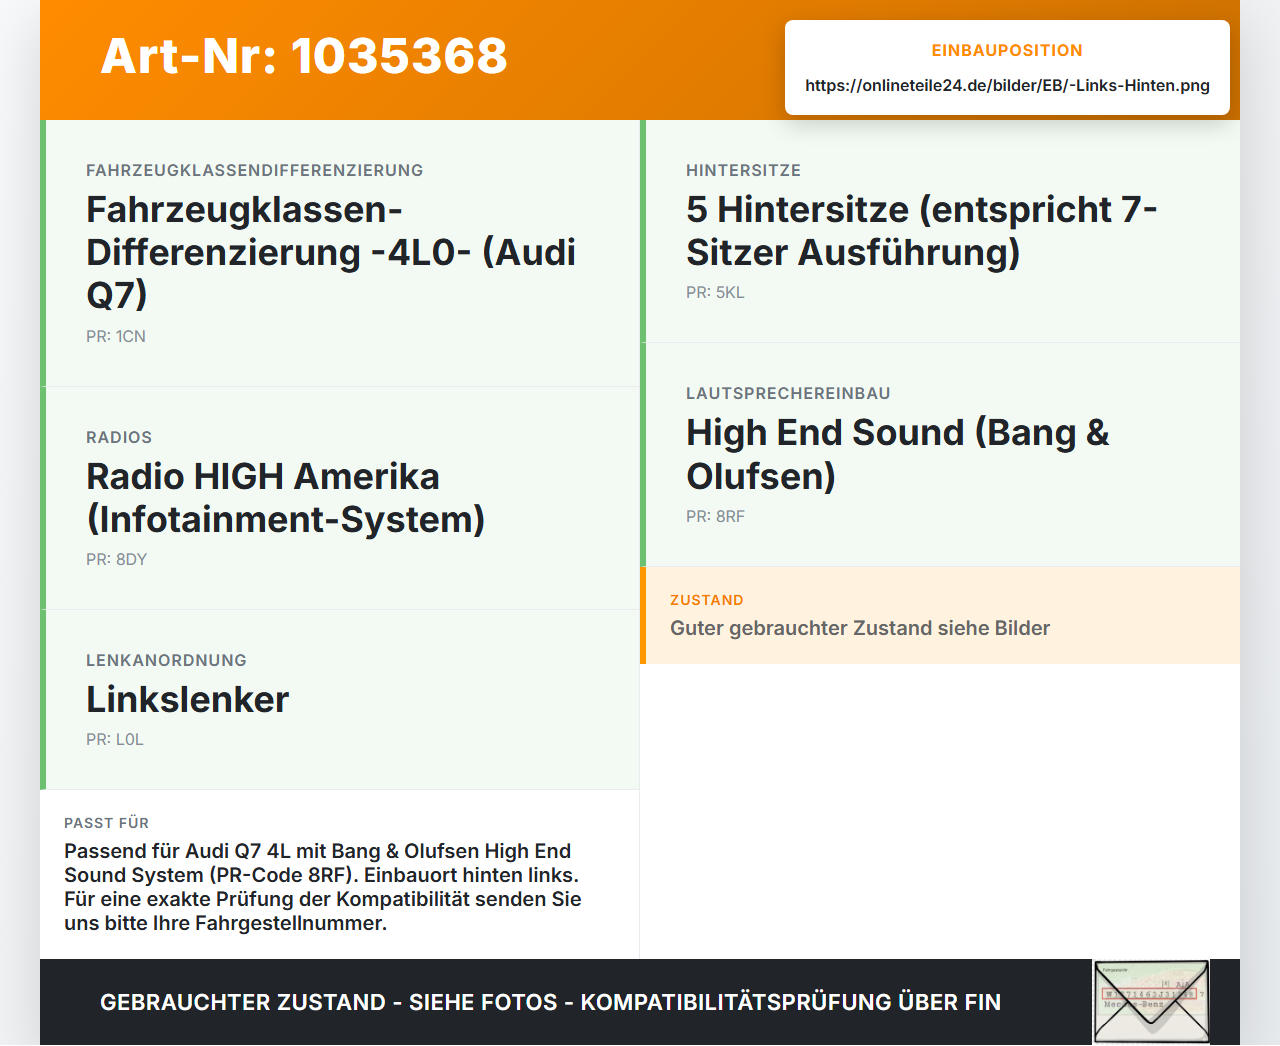Click the RADIOS label
The width and height of the screenshot is (1280, 1046).
119,437
